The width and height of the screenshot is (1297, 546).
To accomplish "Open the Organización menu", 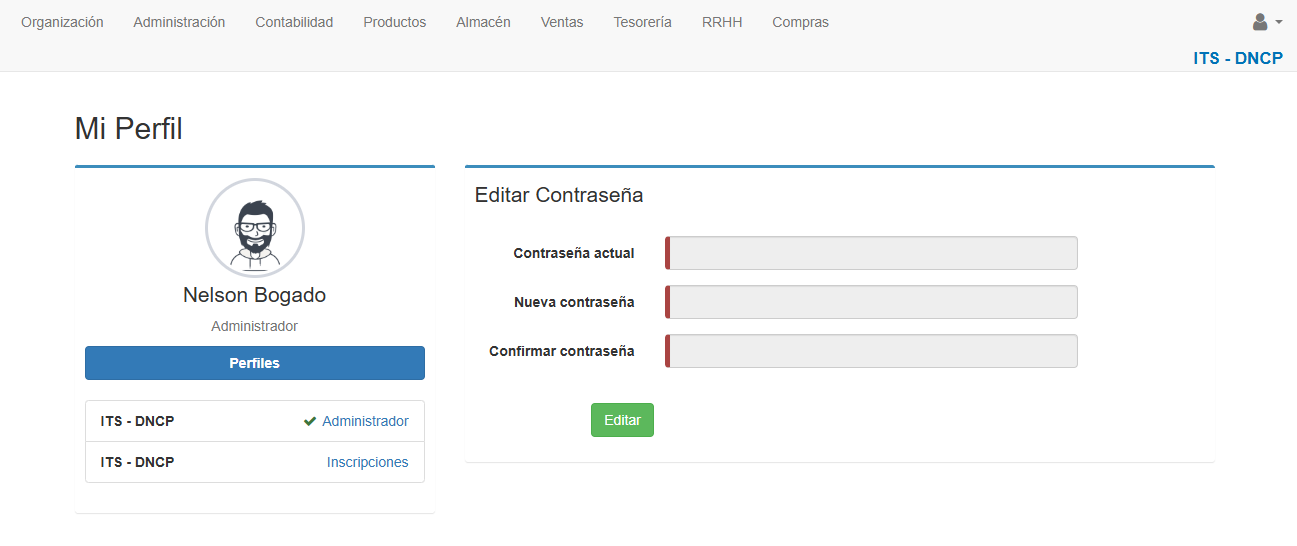I will (62, 22).
